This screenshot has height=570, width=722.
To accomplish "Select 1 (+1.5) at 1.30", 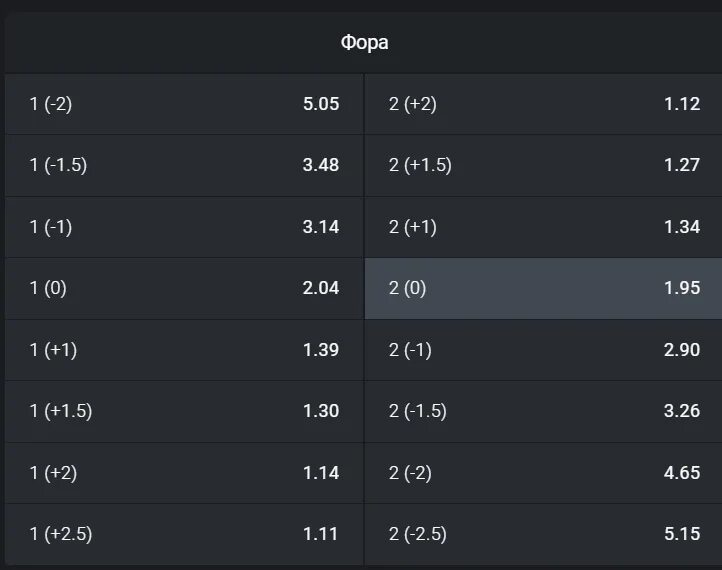I will tap(184, 411).
